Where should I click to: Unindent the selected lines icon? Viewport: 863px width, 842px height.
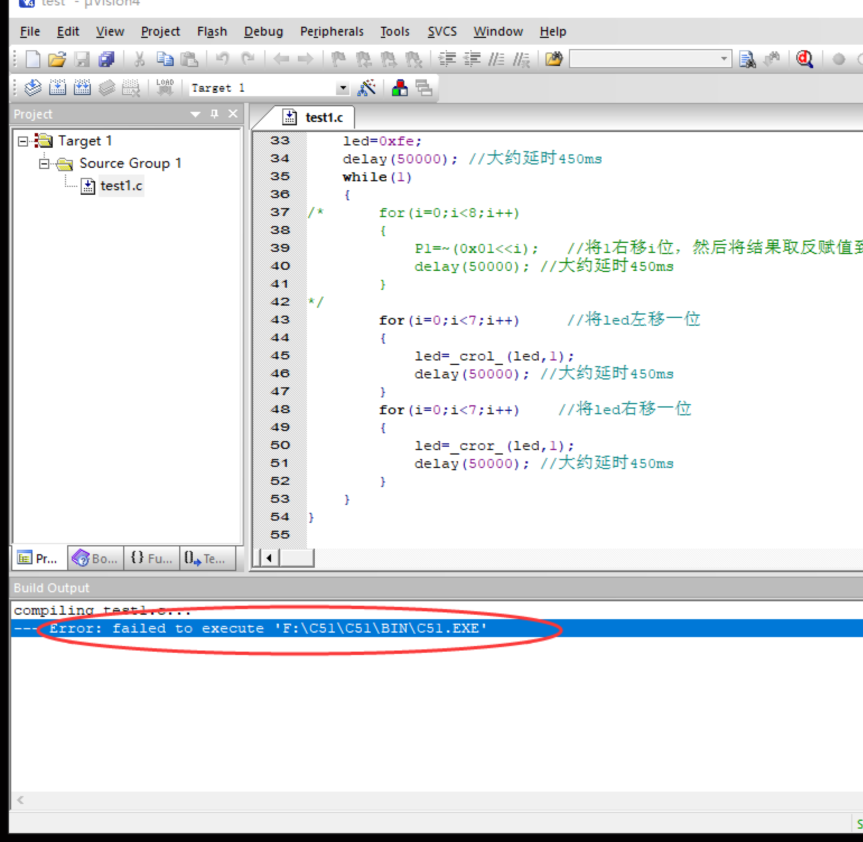[x=472, y=59]
